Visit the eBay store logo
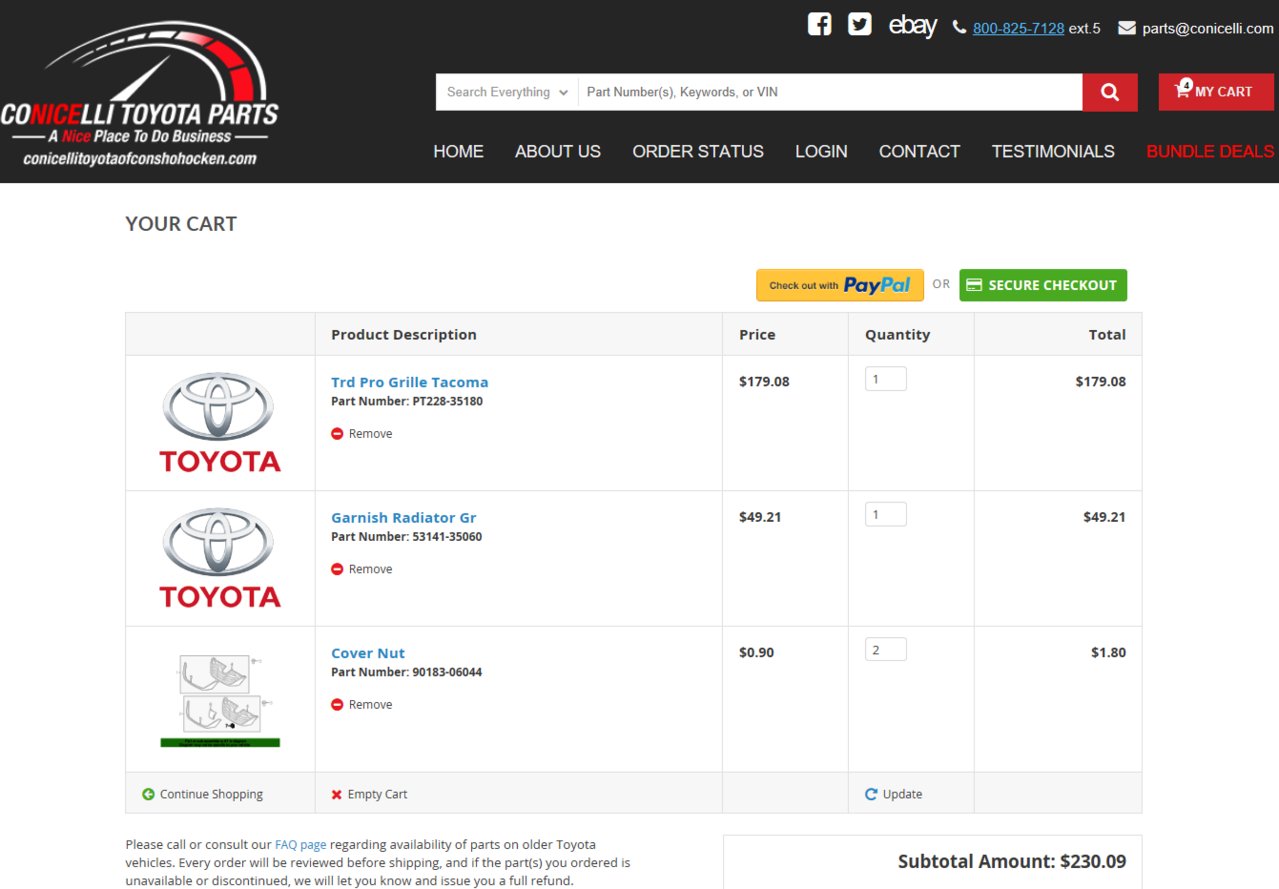The height and width of the screenshot is (889, 1279). click(912, 26)
